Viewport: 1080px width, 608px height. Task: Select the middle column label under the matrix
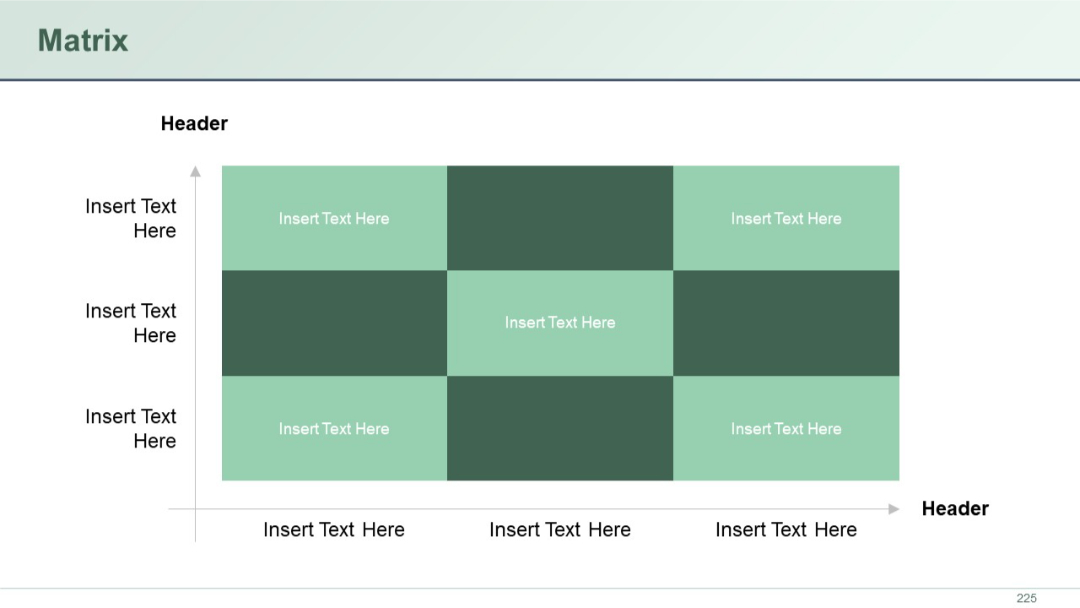[560, 529]
